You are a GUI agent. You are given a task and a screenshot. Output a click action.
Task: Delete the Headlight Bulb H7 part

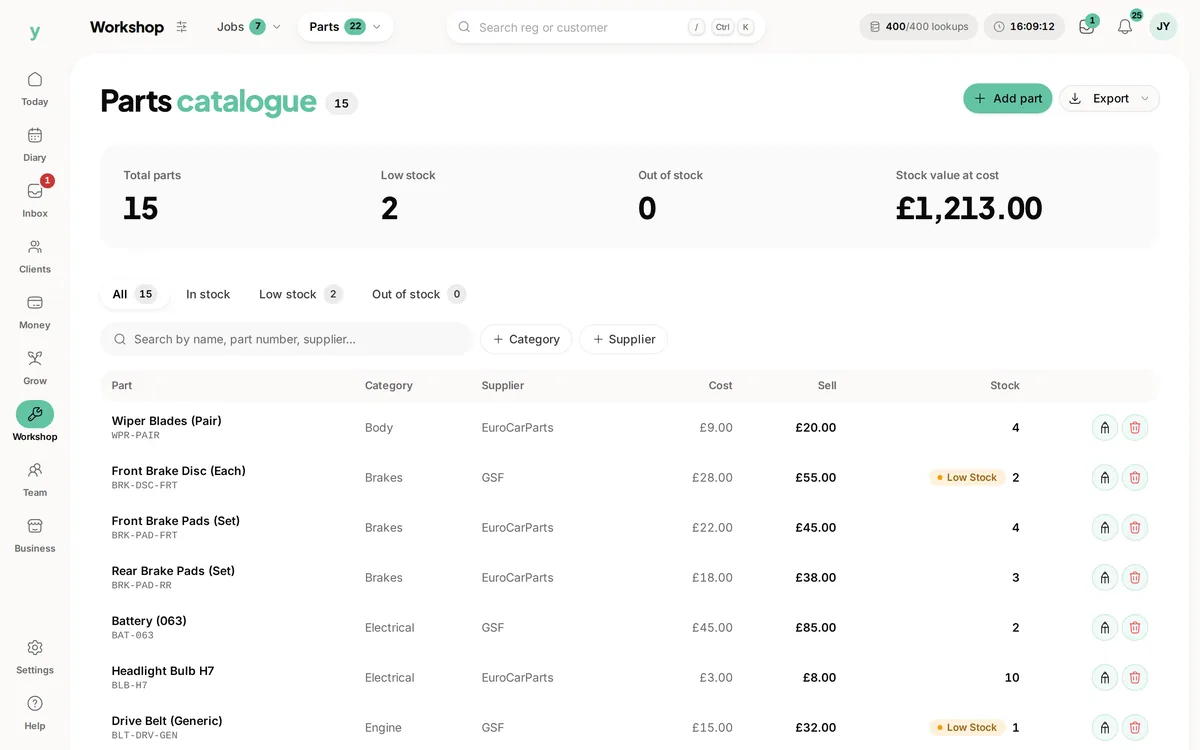click(1135, 678)
